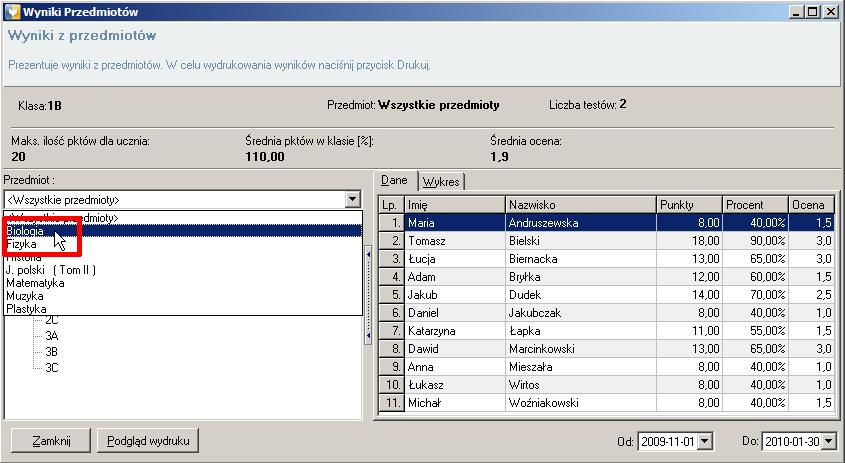Image resolution: width=845 pixels, height=463 pixels.
Task: Click the Wyniki Przedmiotów title bar icon
Action: tap(12, 11)
